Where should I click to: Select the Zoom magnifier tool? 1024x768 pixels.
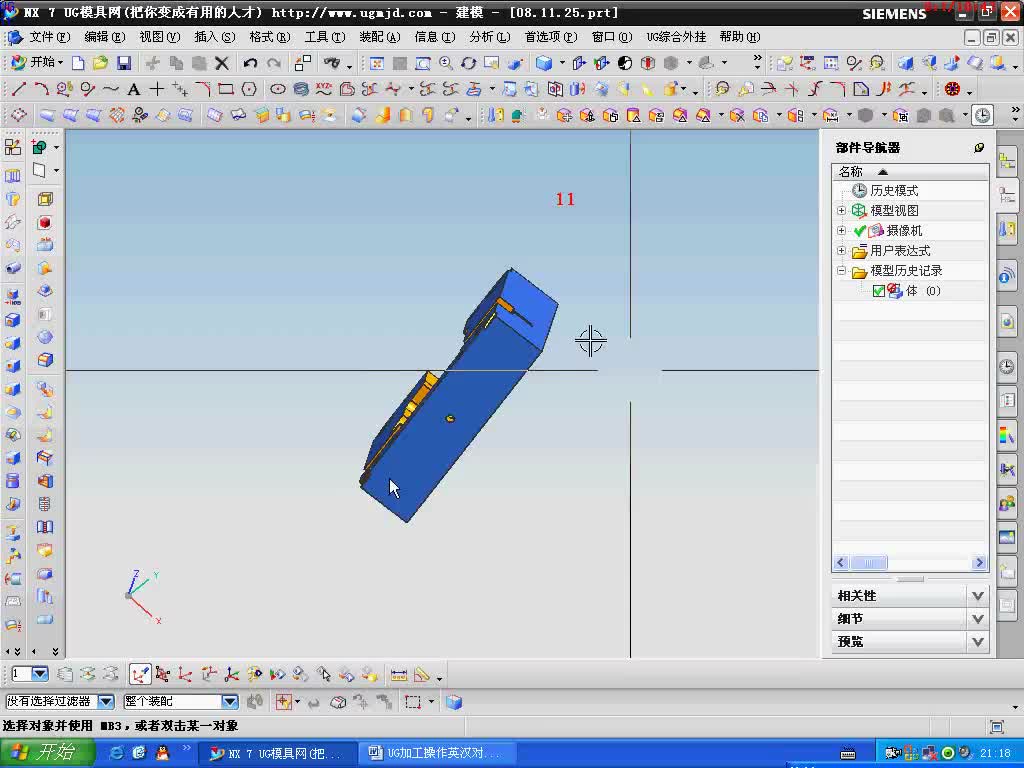446,63
